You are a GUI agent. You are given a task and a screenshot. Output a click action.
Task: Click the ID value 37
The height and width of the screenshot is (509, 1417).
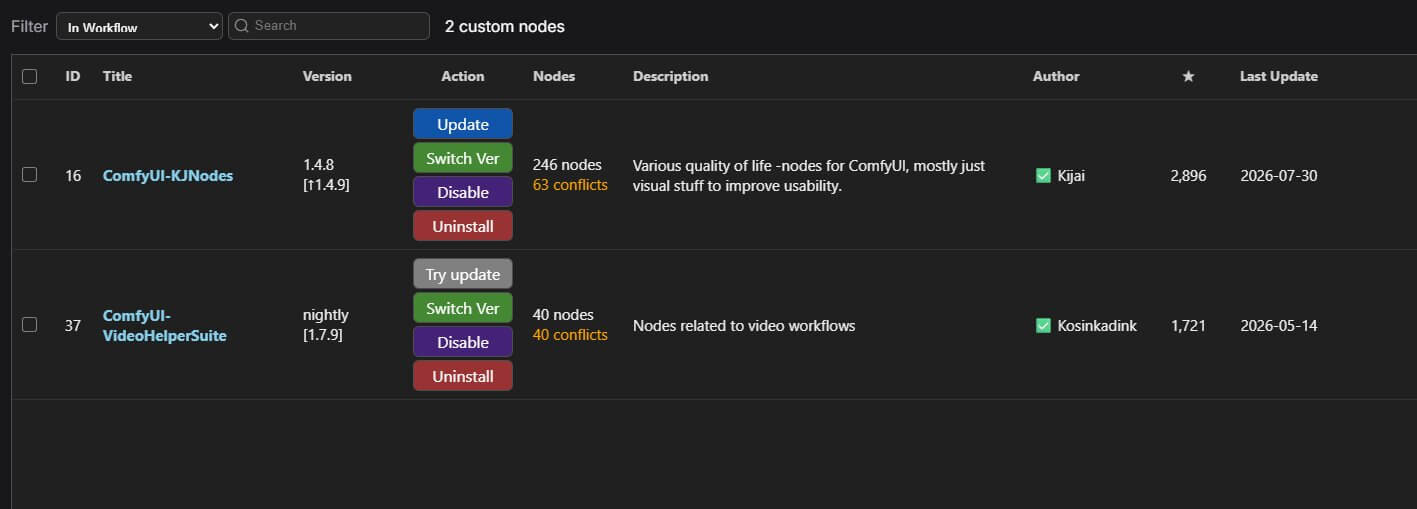pos(73,326)
